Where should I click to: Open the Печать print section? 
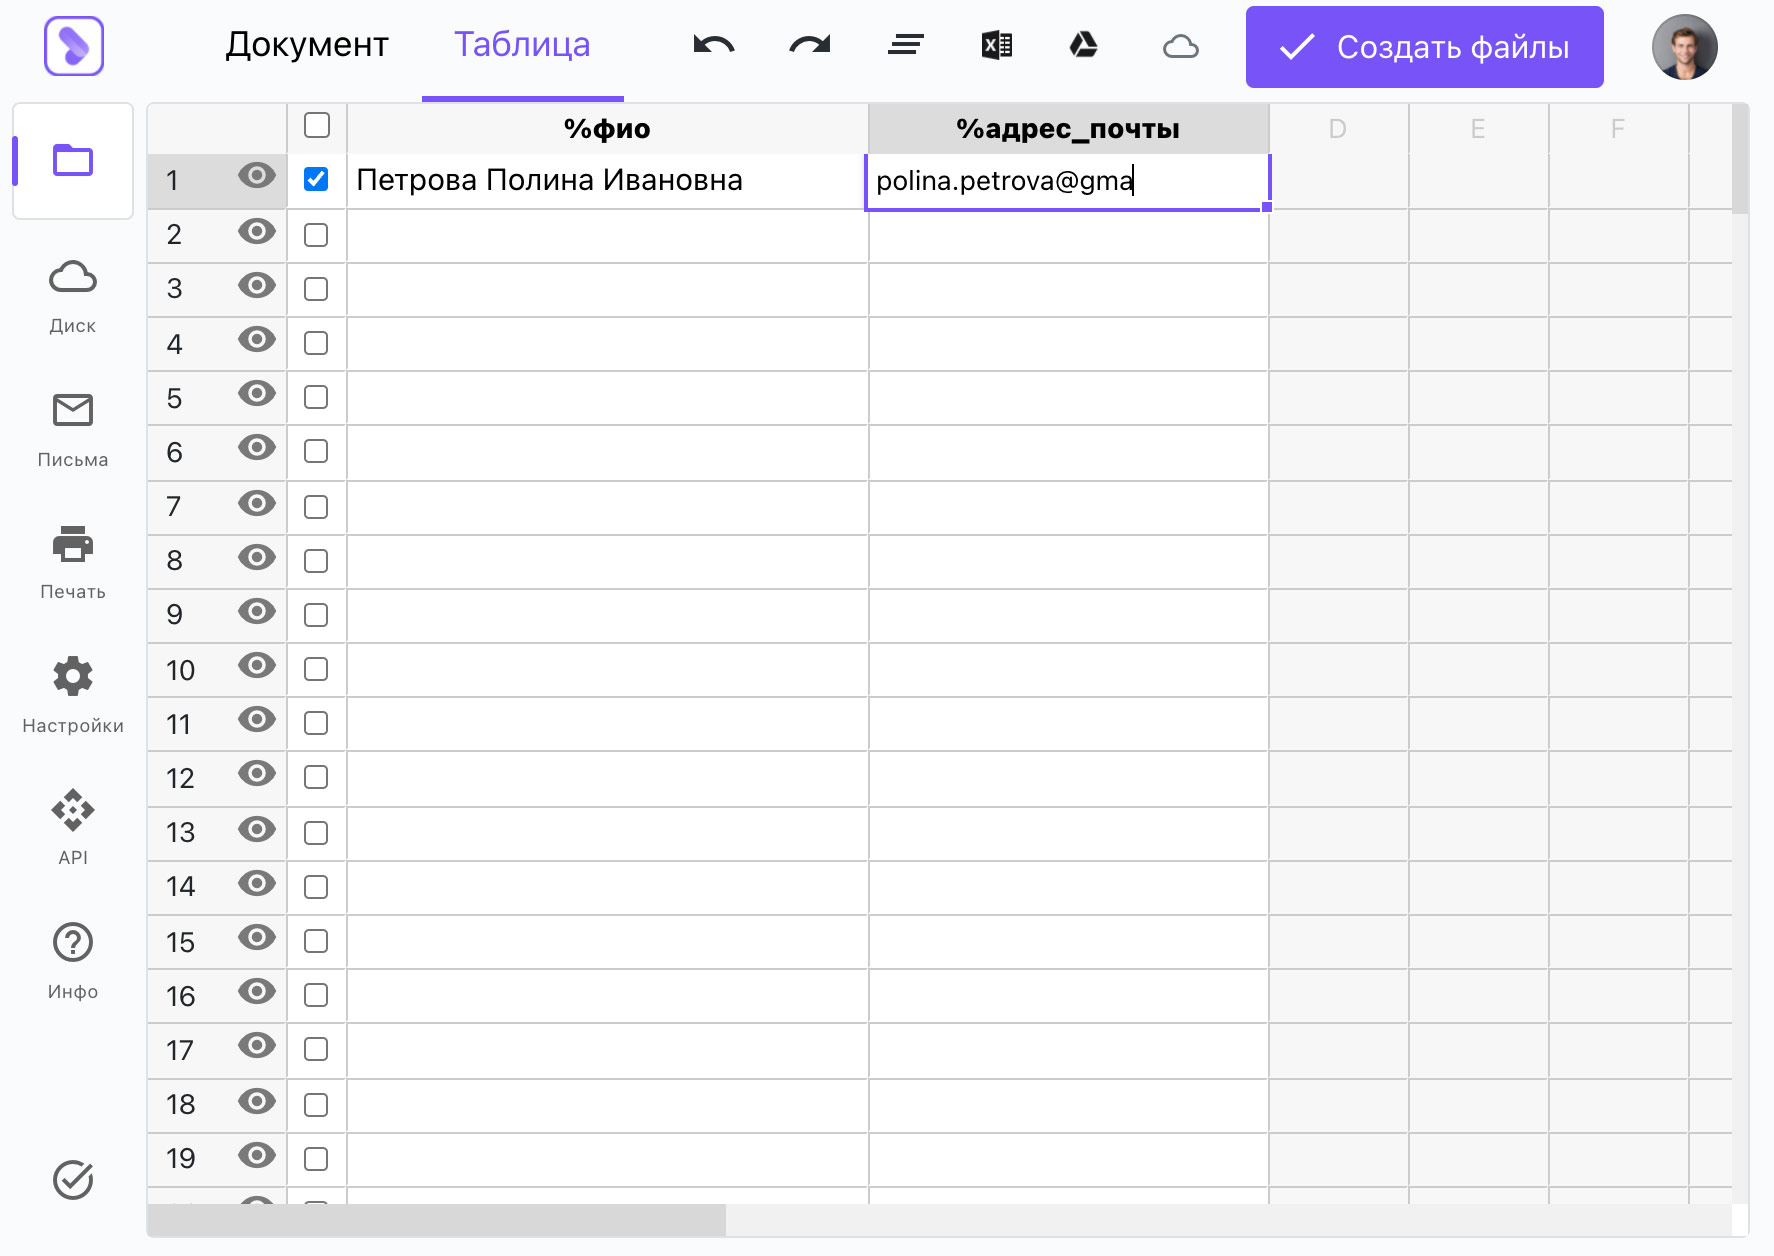pos(73,563)
